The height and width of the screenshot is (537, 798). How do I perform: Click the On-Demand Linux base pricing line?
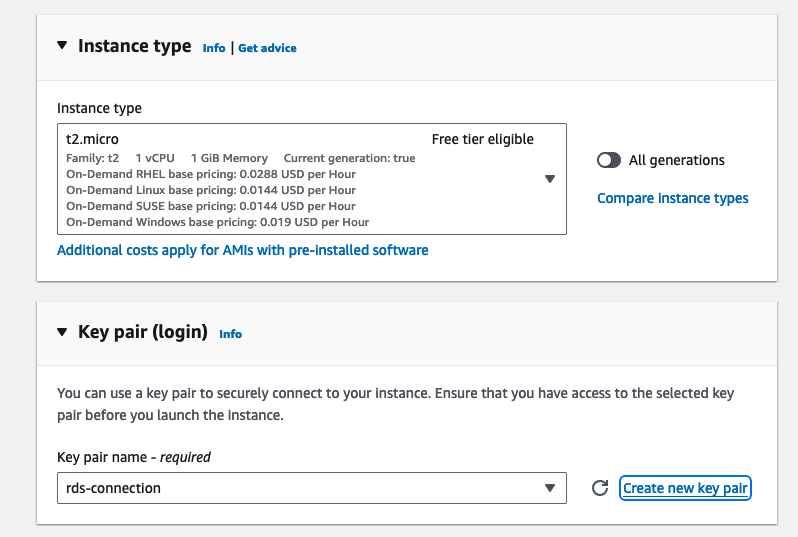coord(210,190)
